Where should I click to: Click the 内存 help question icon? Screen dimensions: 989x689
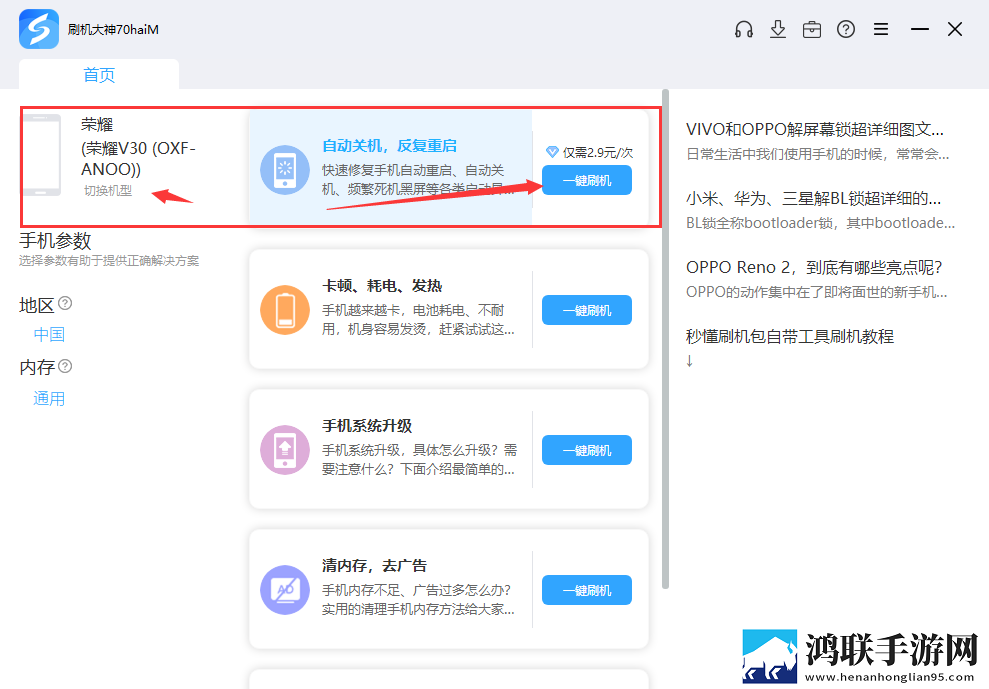click(65, 366)
